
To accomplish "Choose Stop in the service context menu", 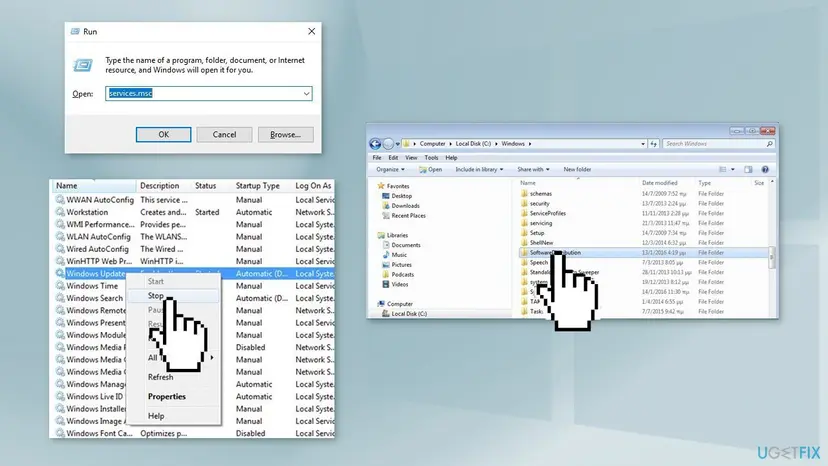I will 174,296.
